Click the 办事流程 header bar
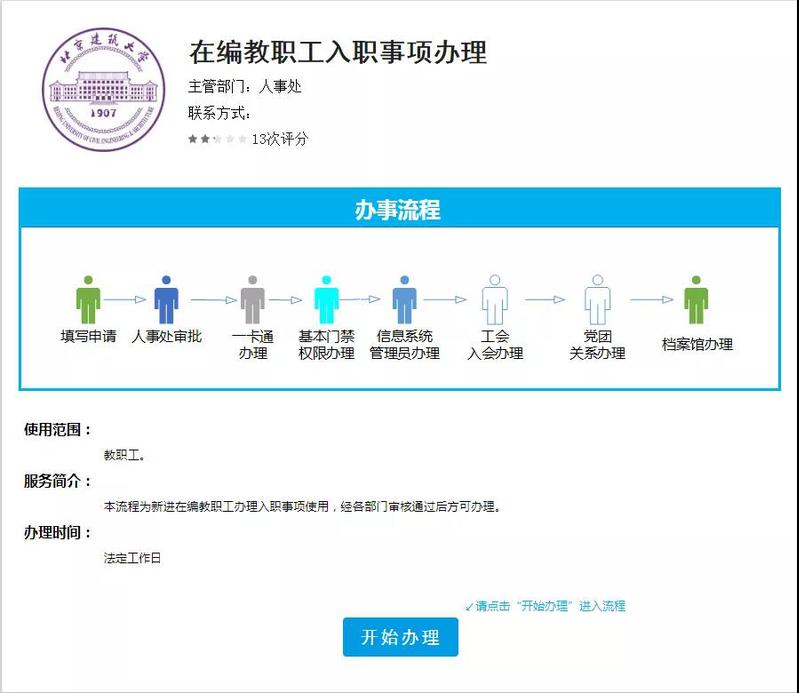 pos(399,210)
